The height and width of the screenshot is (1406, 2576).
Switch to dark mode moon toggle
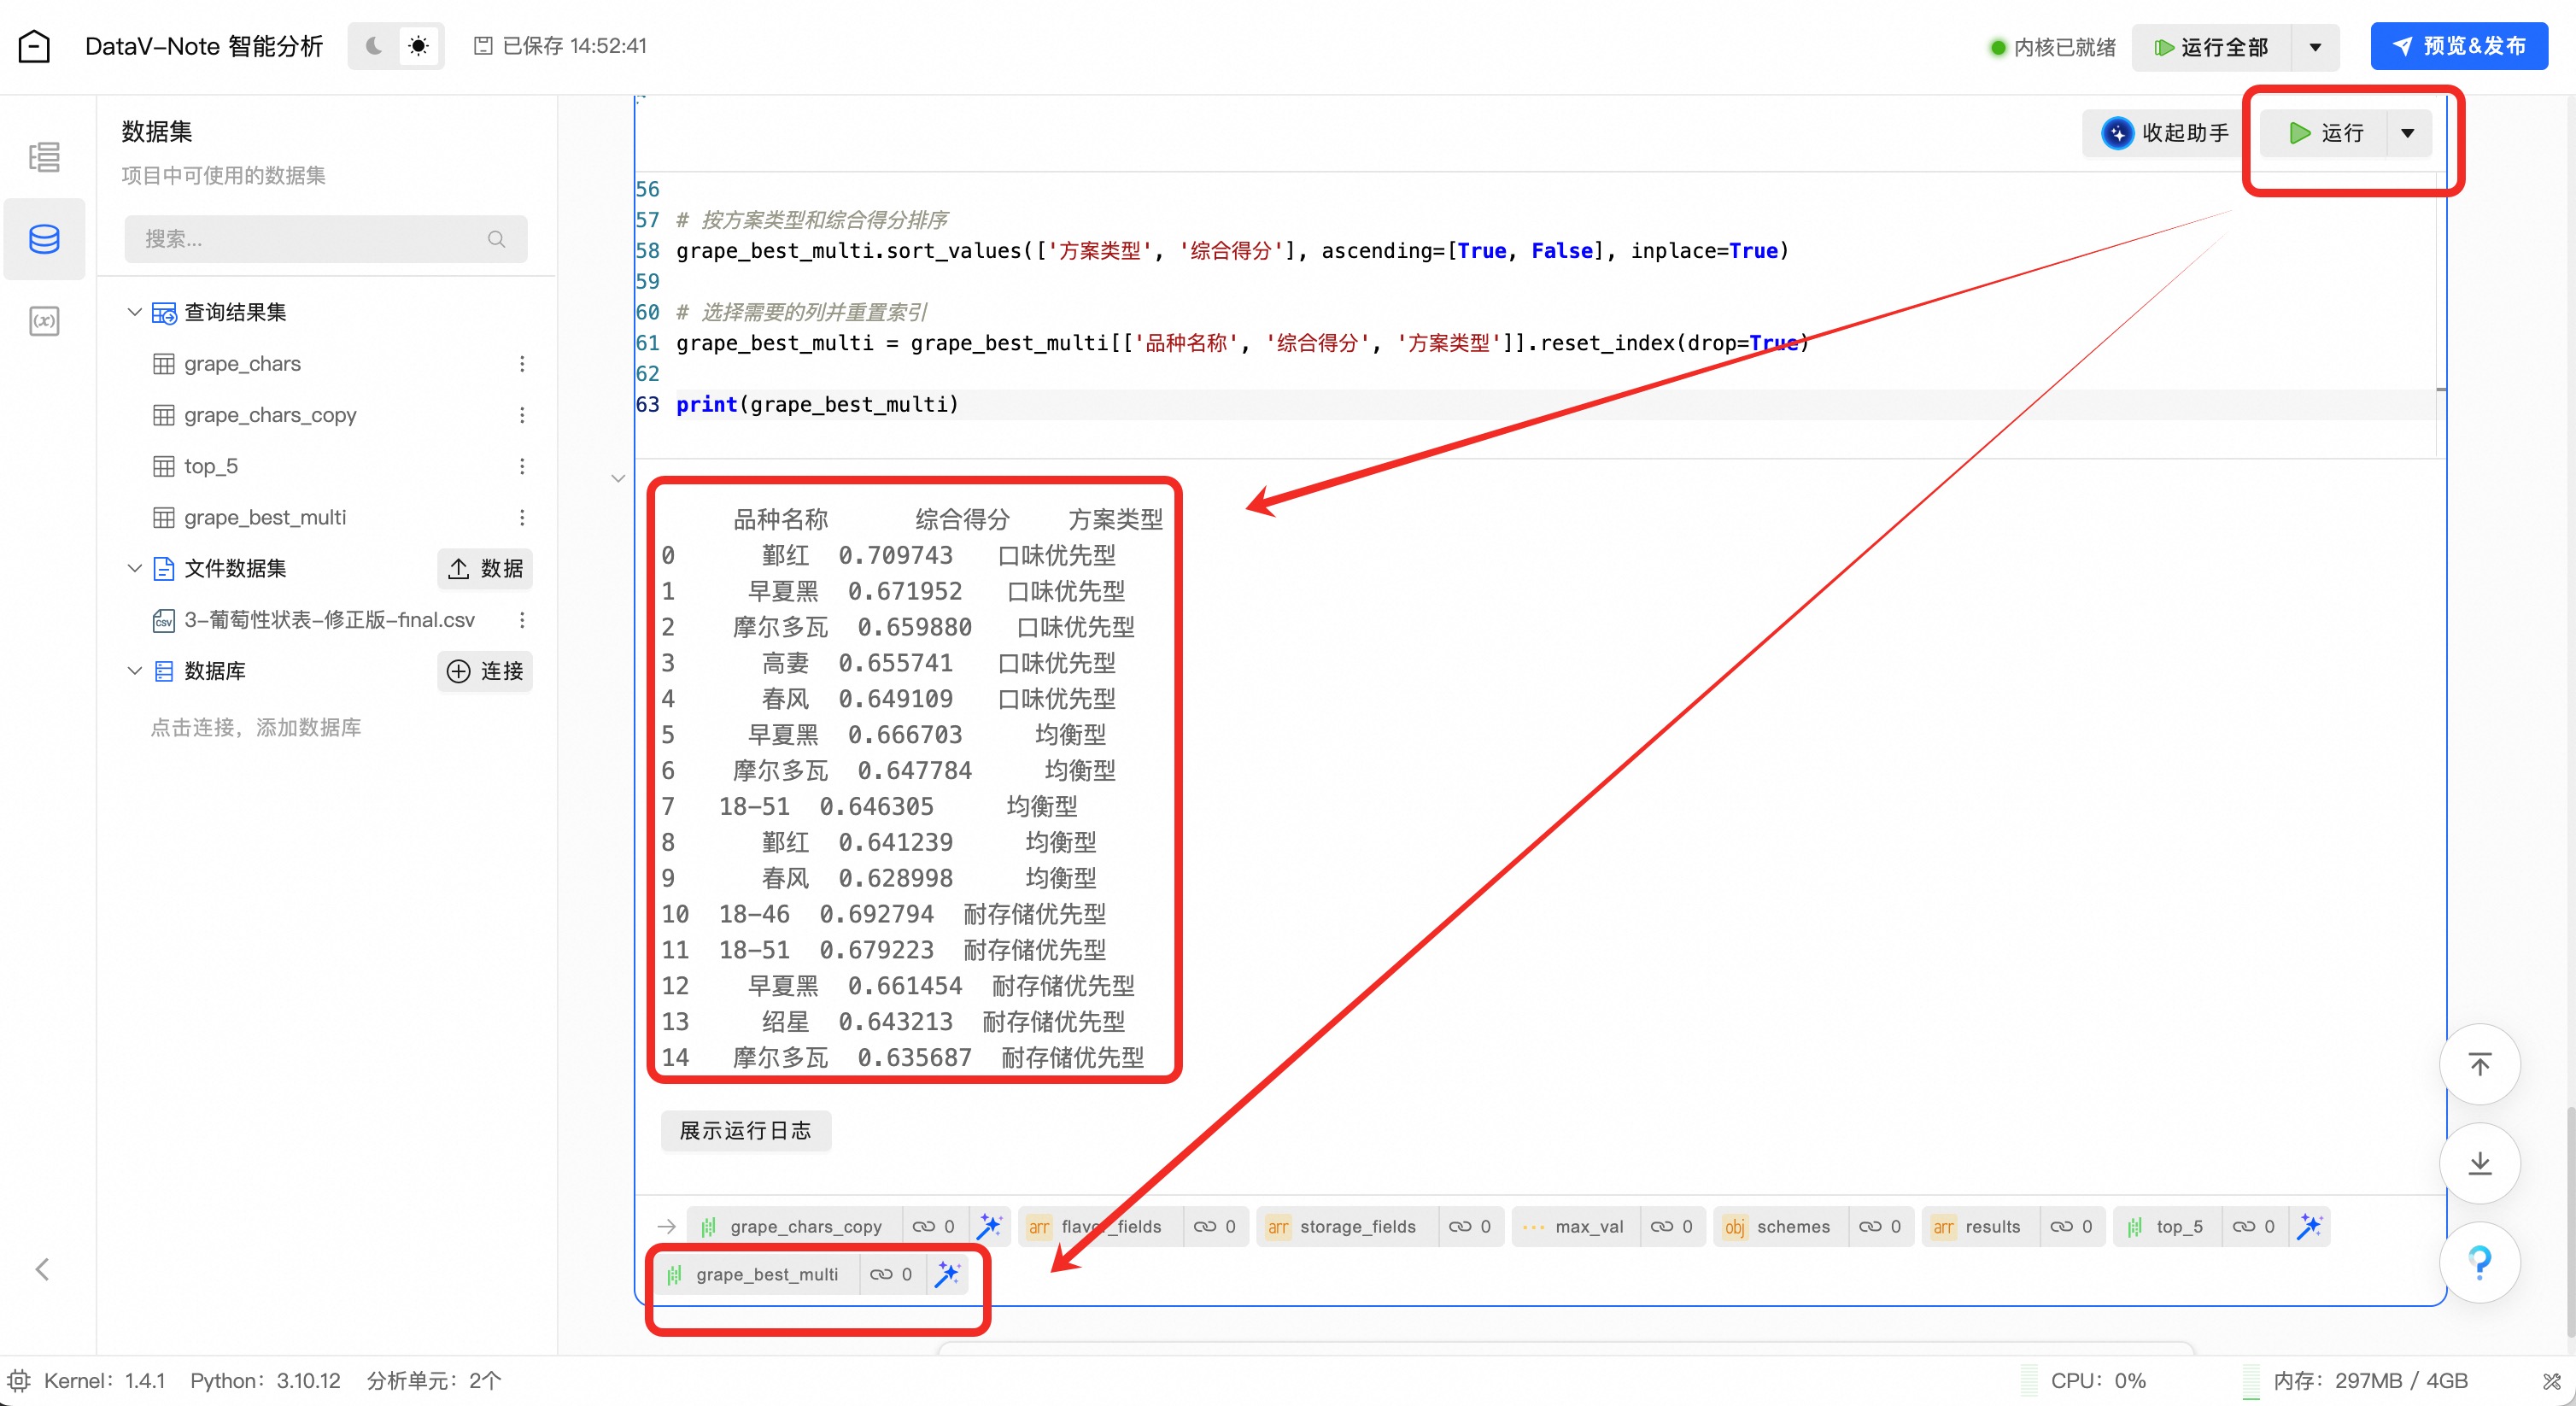(x=374, y=46)
